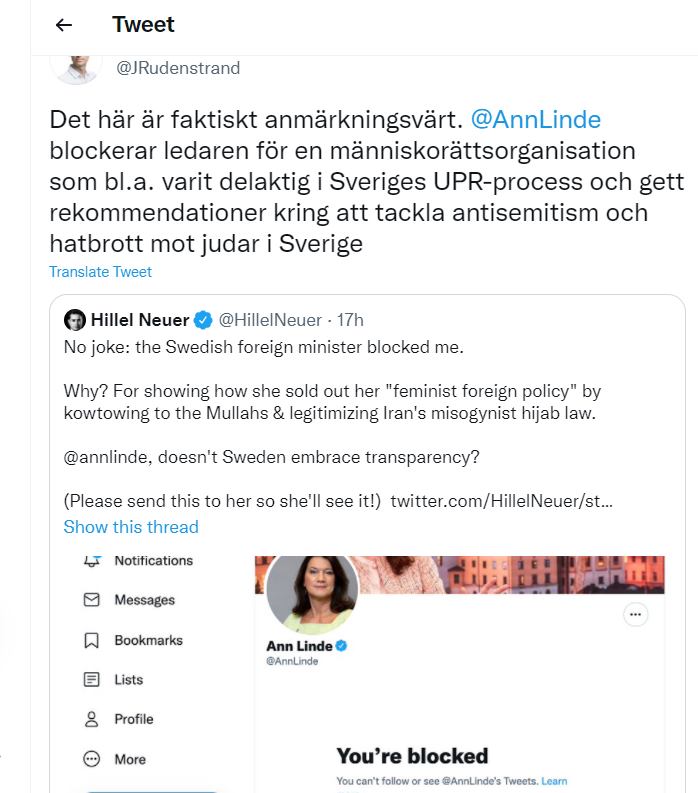
Task: Click Ann Linde's round profile photo
Action: click(311, 594)
